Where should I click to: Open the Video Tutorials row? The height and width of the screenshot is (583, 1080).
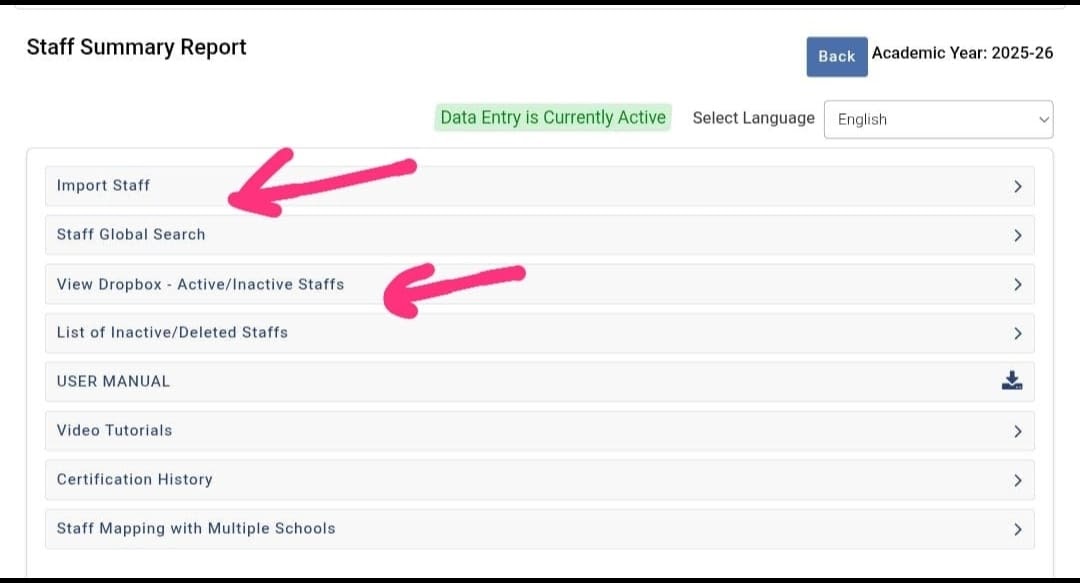point(114,430)
